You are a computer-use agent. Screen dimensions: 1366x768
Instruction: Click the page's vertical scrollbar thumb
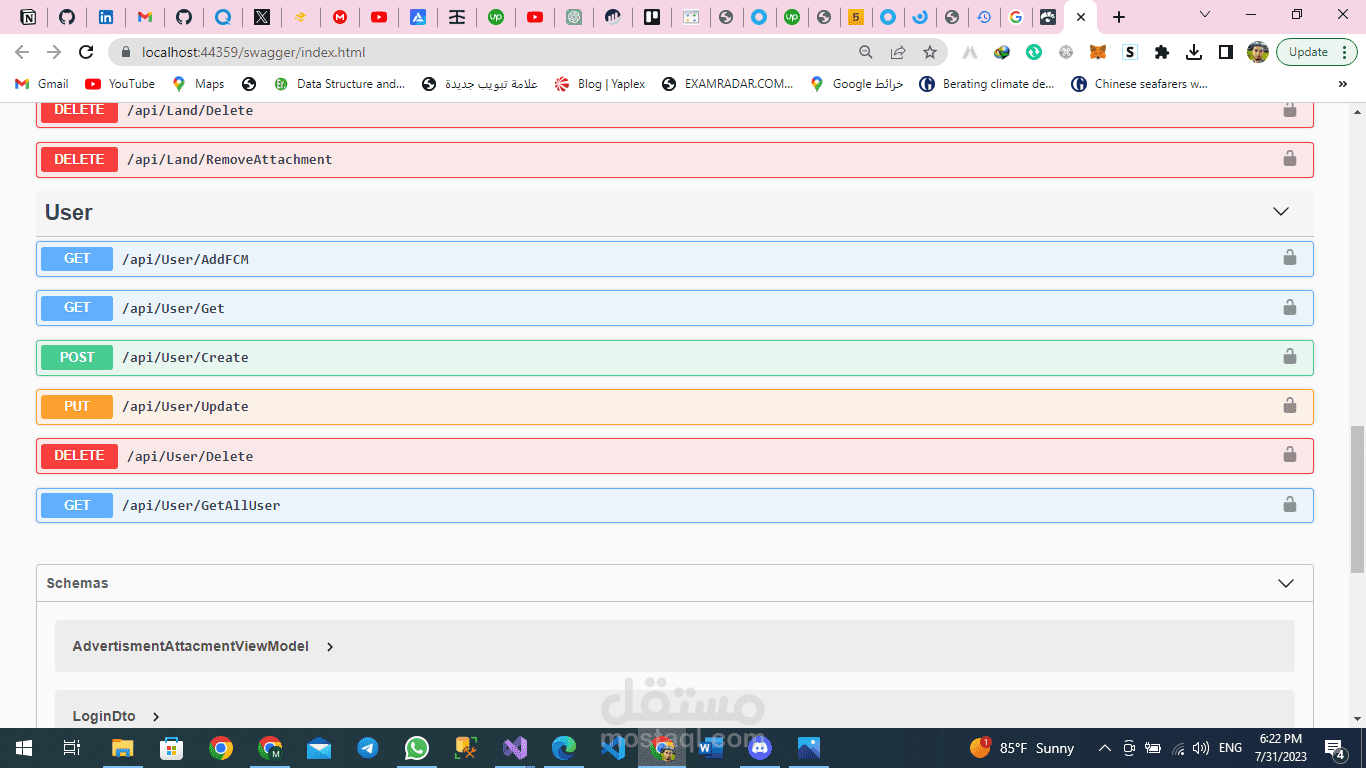click(x=1357, y=498)
